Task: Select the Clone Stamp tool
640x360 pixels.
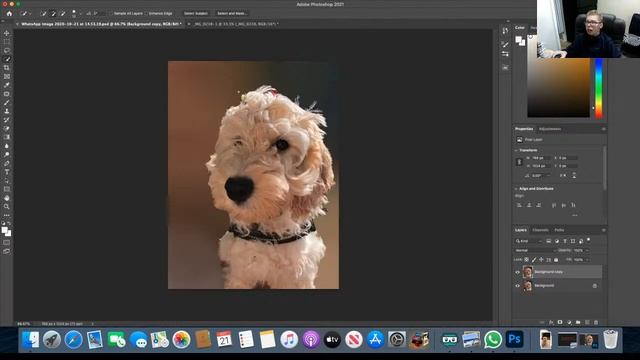Action: point(7,111)
